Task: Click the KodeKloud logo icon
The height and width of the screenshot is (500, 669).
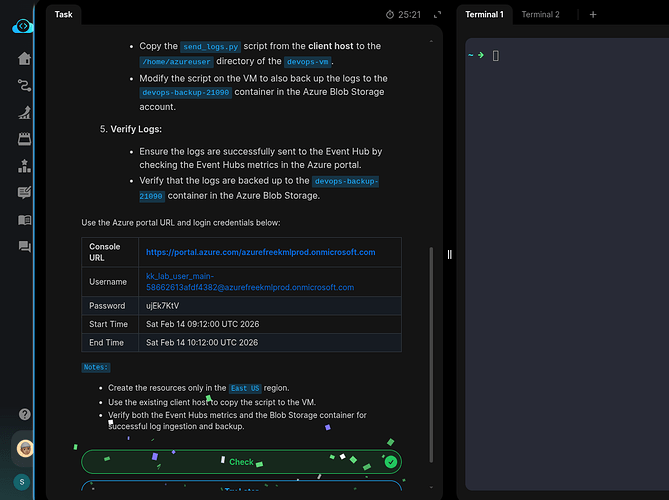Action: pos(22,24)
